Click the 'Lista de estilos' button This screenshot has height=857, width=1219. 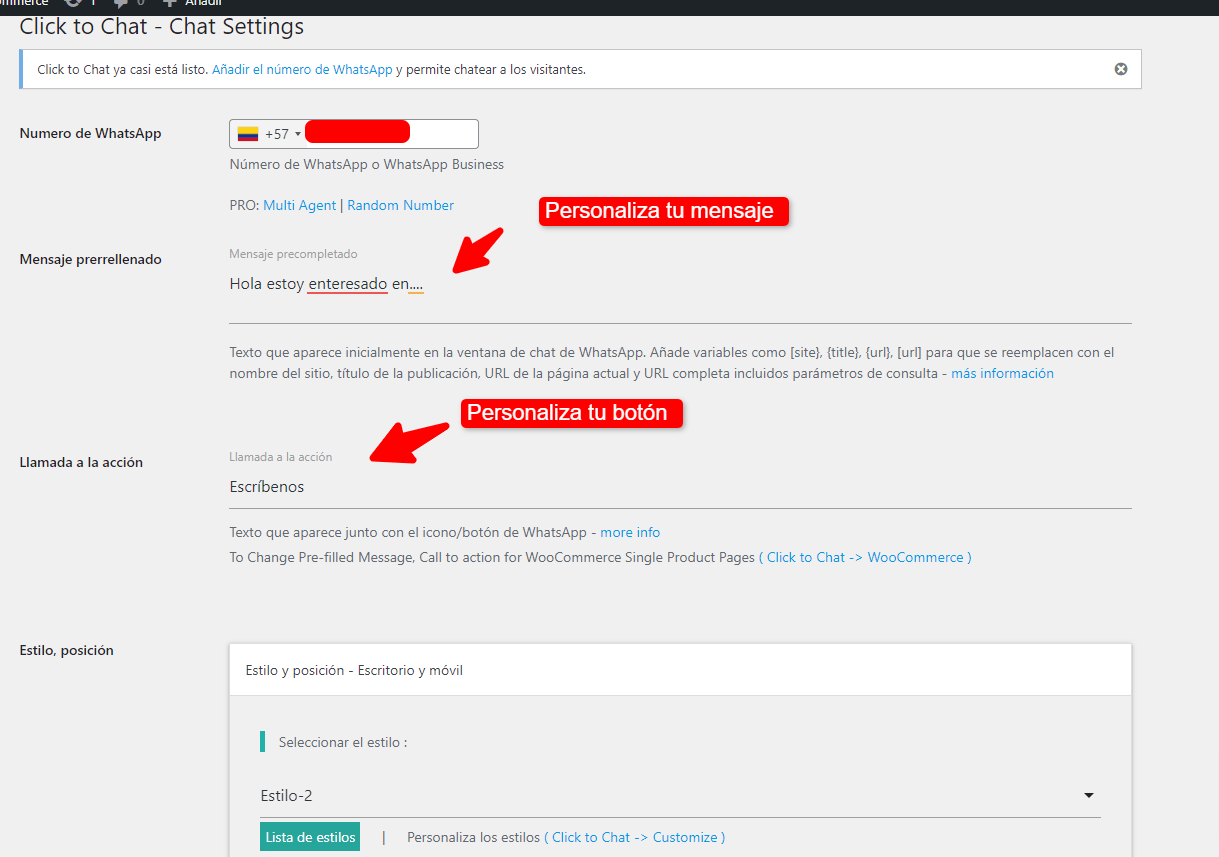click(310, 837)
